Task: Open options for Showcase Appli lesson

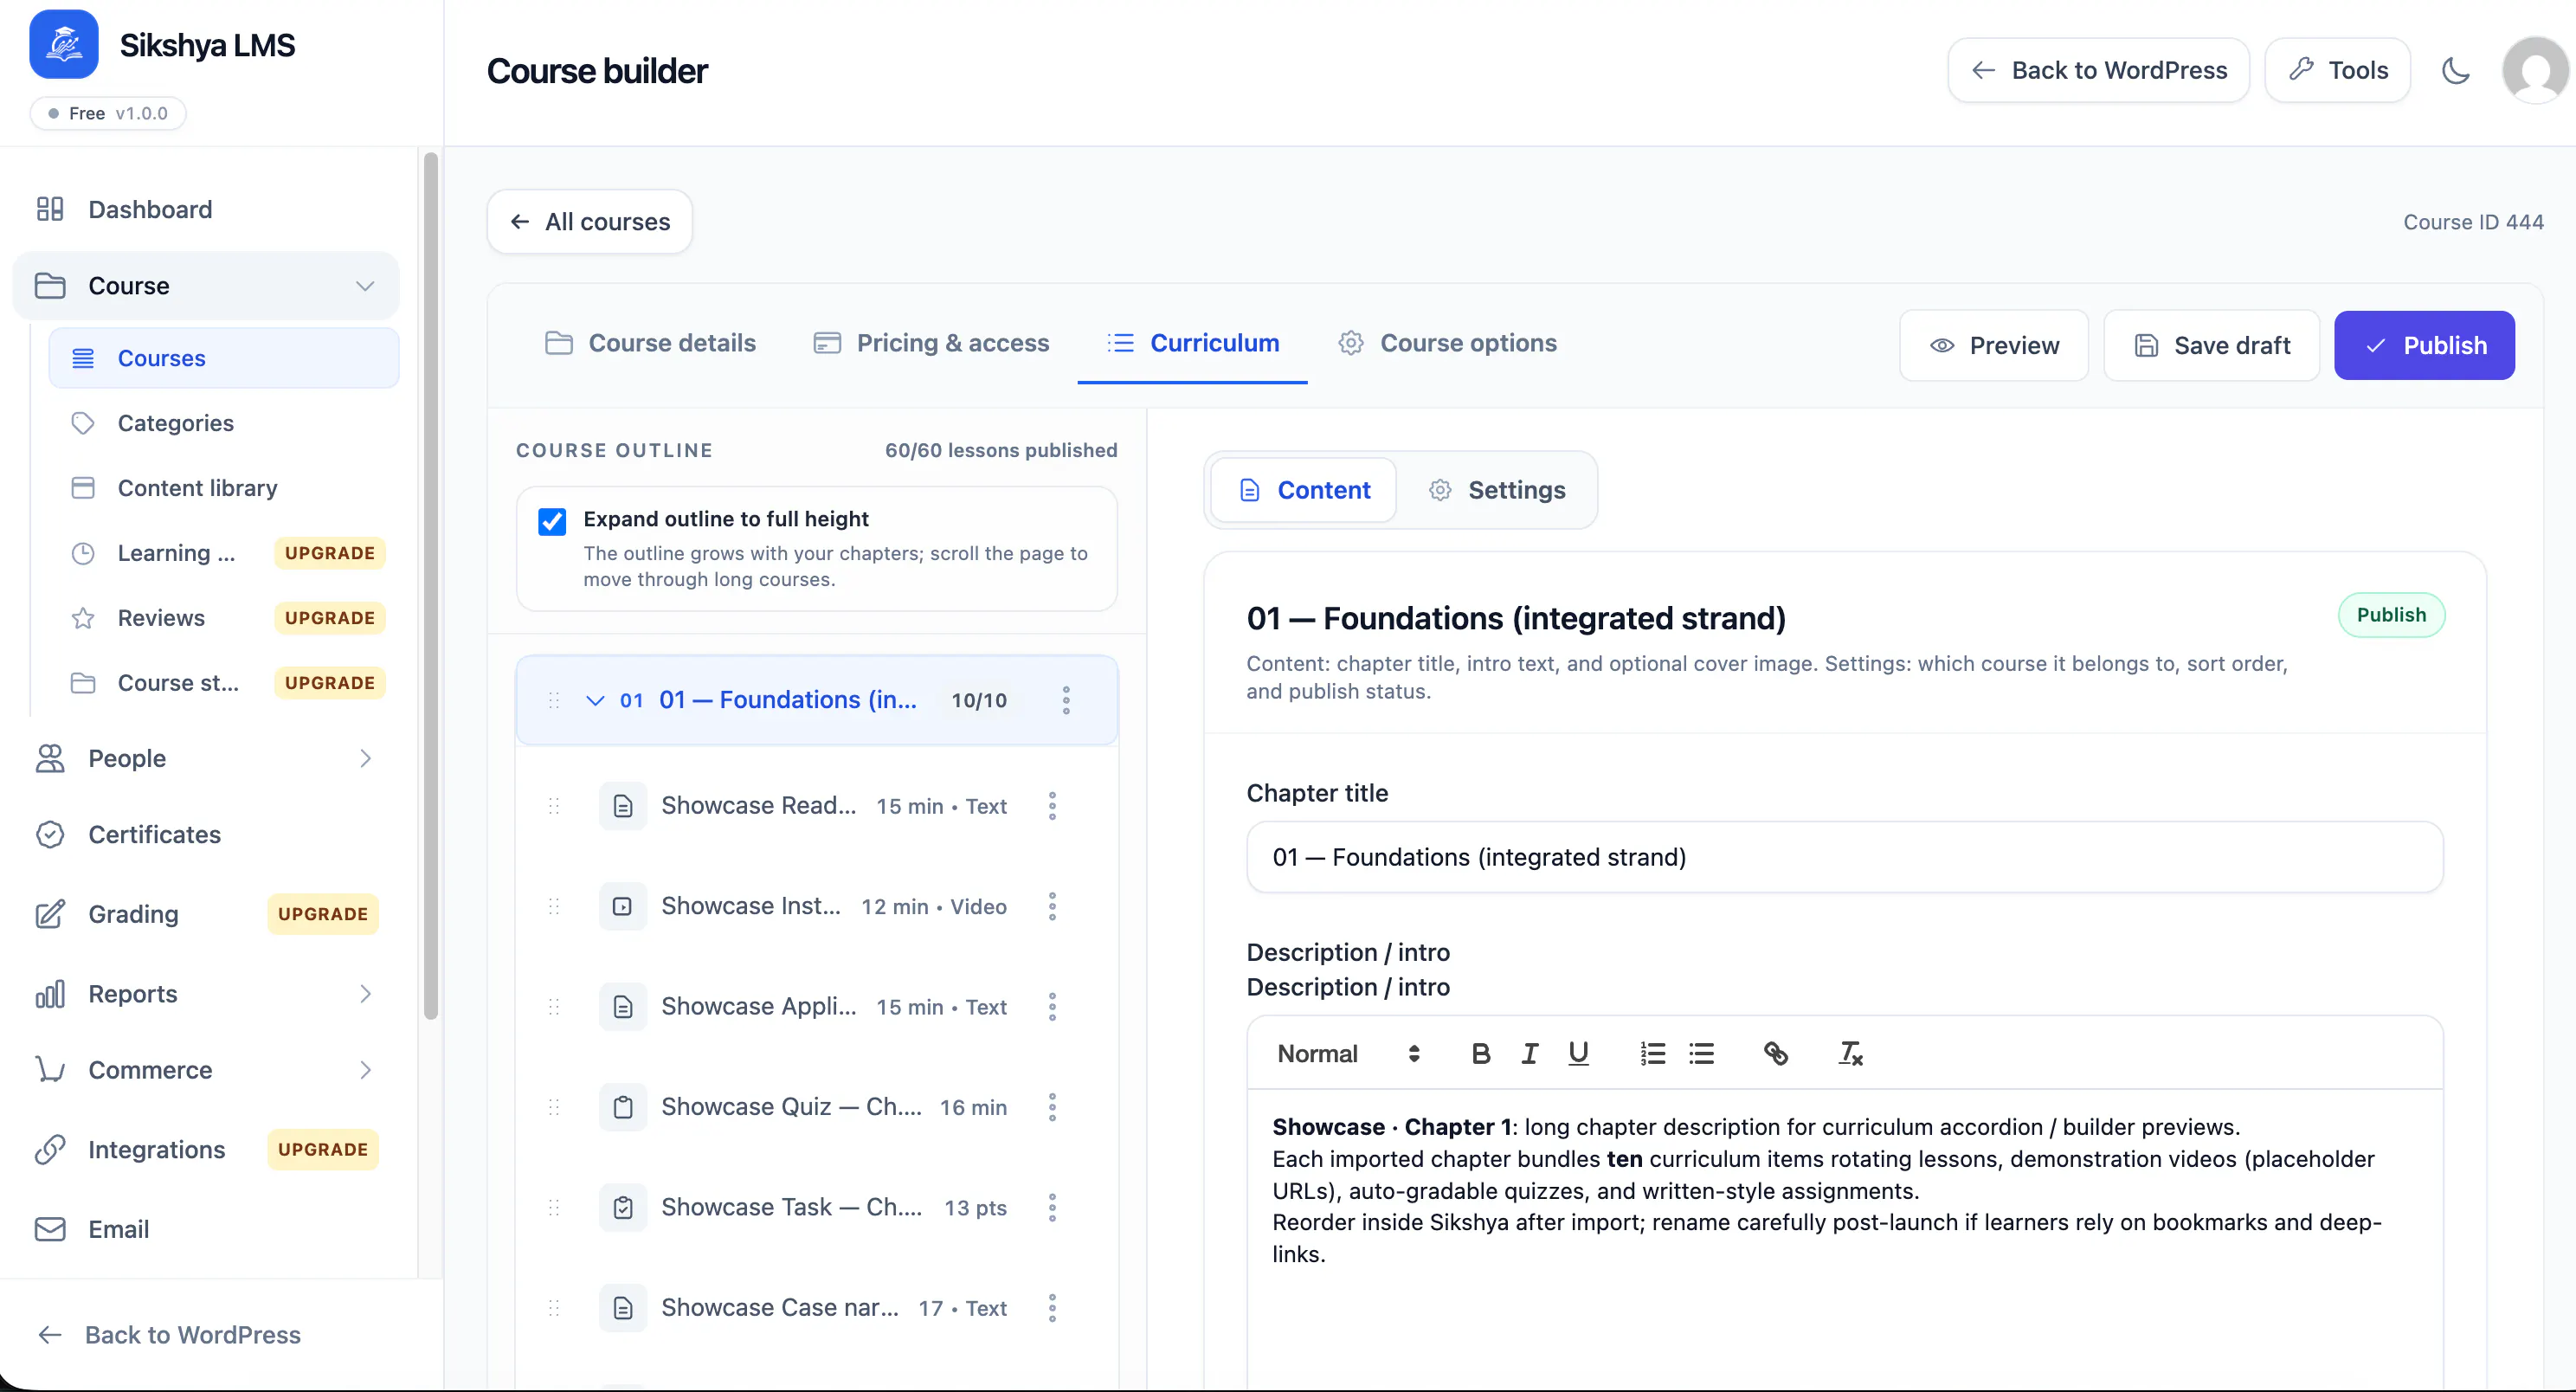Action: tap(1052, 1007)
